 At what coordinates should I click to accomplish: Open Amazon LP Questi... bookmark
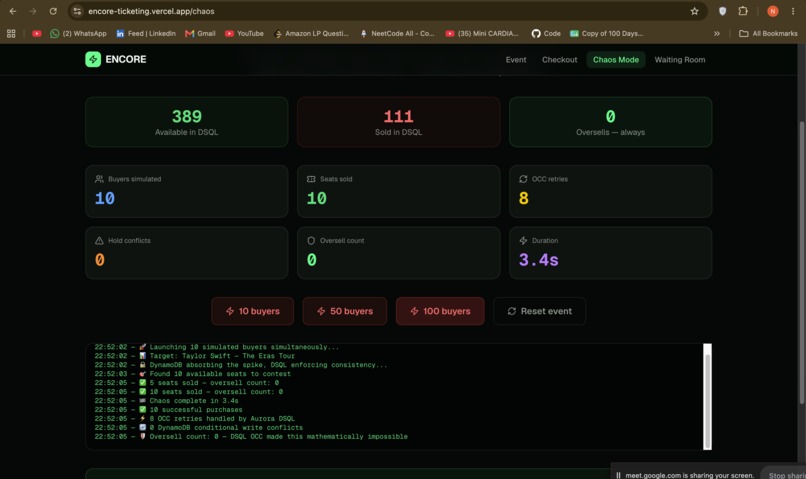(x=311, y=33)
